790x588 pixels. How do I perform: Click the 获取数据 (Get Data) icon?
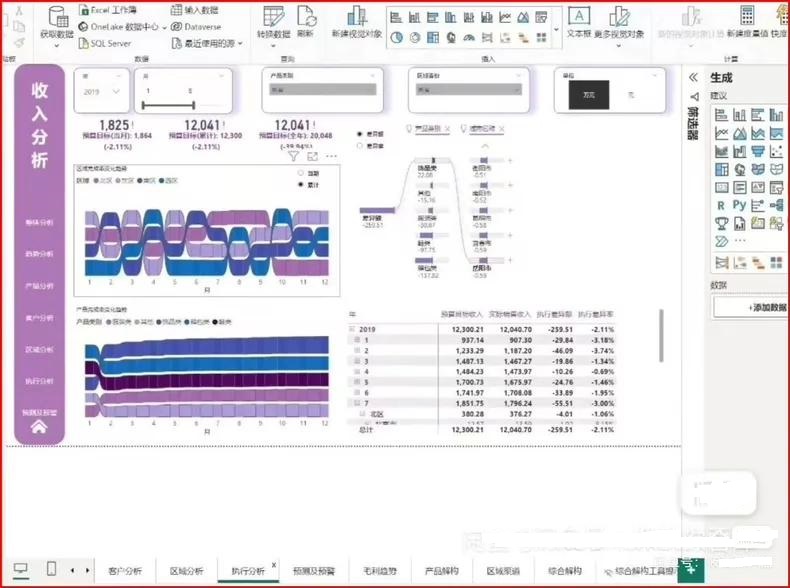(x=57, y=18)
